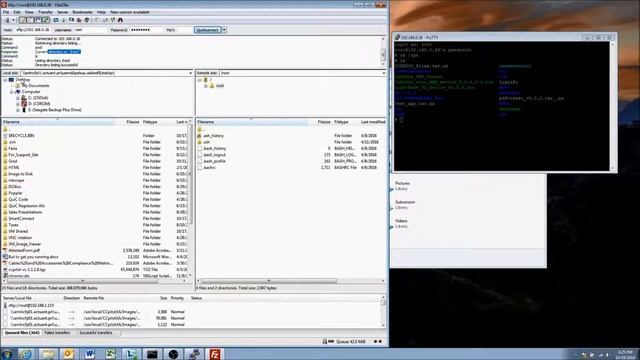
Task: Toggle synchronized browsing icon
Action: click(113, 20)
